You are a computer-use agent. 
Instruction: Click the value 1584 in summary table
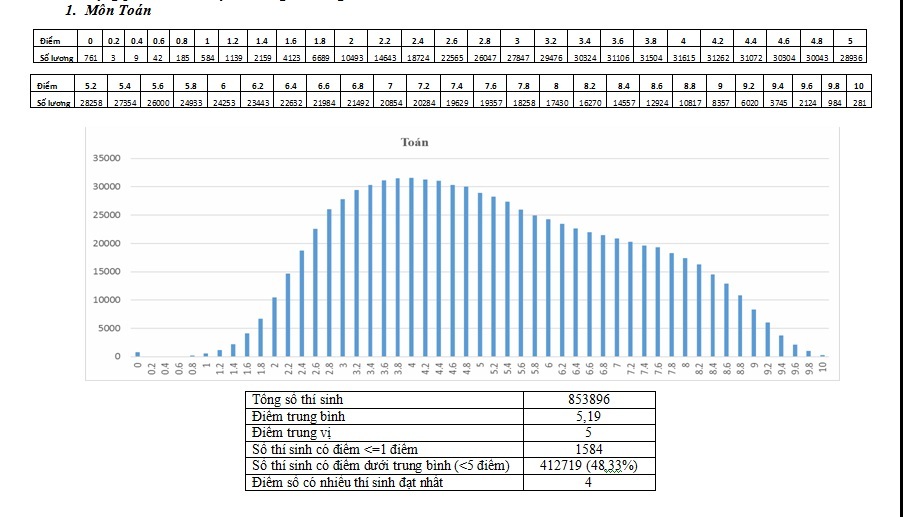(x=589, y=449)
